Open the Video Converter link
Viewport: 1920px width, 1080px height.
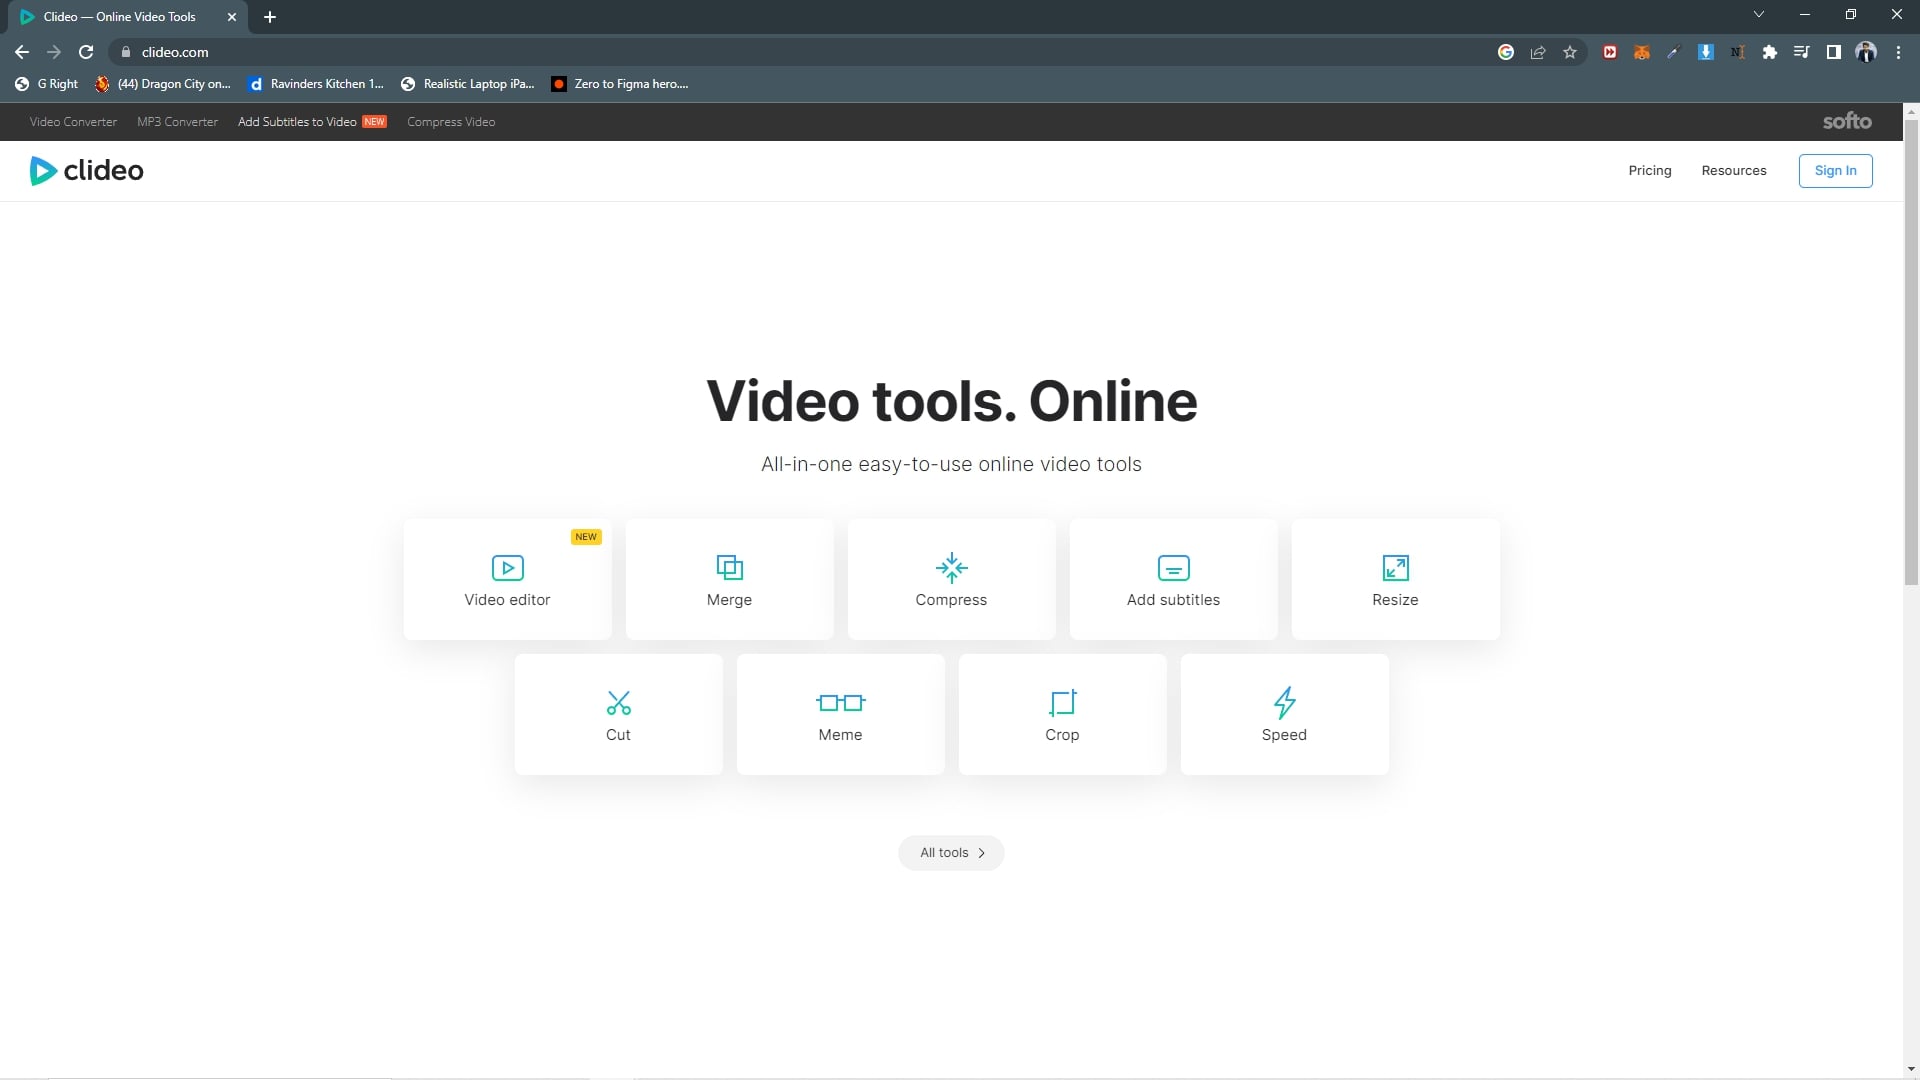coord(73,122)
